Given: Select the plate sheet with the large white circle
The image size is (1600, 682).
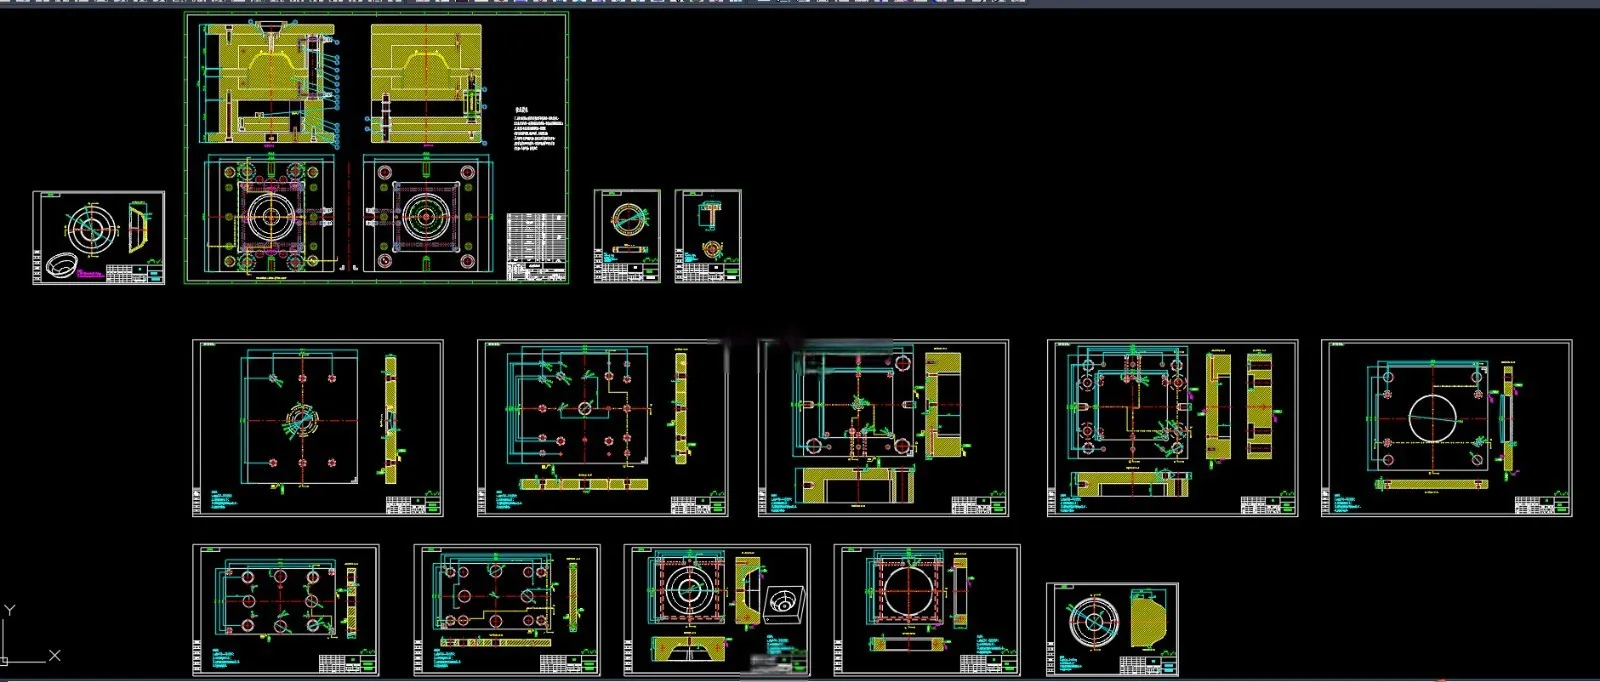Looking at the screenshot, I should (1446, 428).
